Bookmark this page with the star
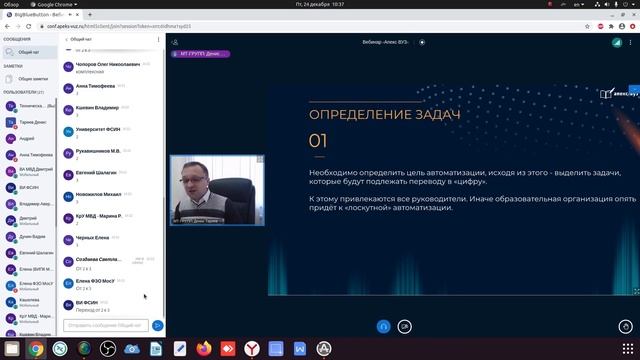 (587, 26)
